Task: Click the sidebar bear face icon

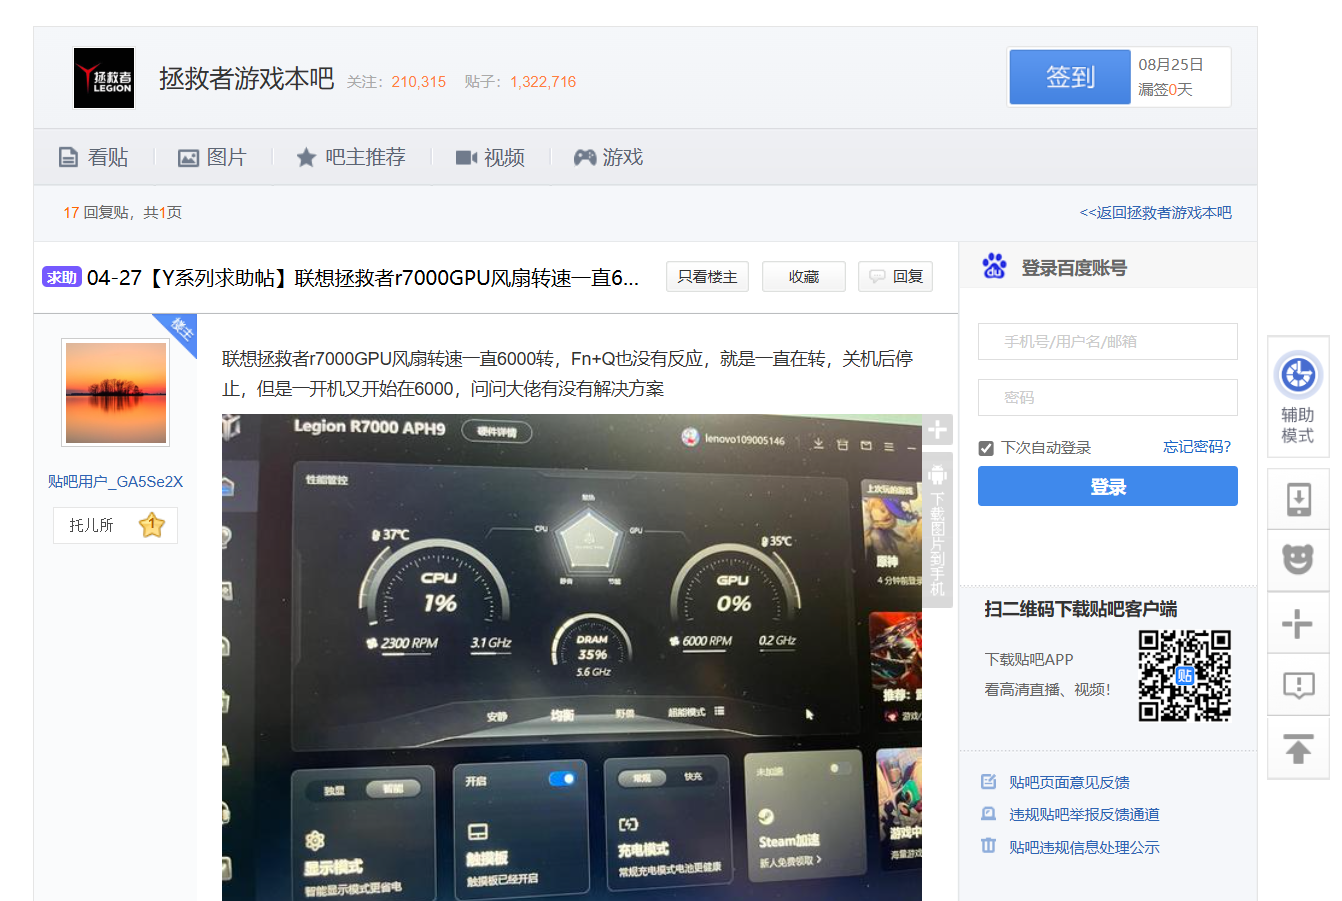Action: click(x=1298, y=560)
